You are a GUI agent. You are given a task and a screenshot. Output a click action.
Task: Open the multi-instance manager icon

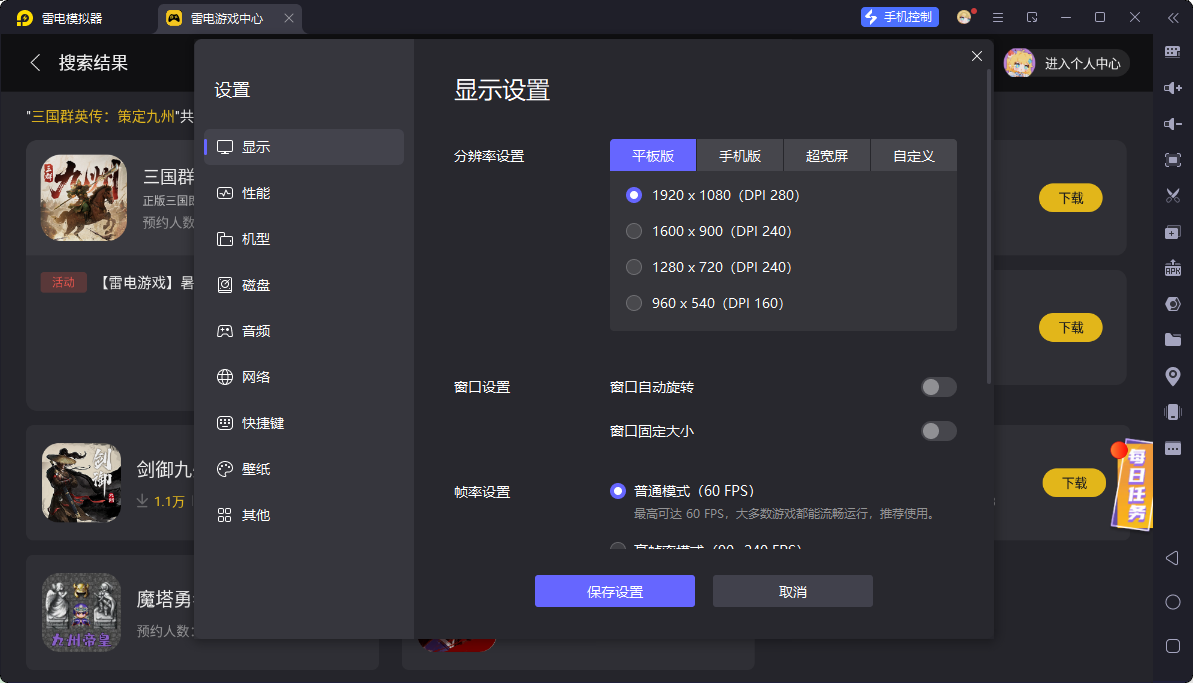(1172, 232)
